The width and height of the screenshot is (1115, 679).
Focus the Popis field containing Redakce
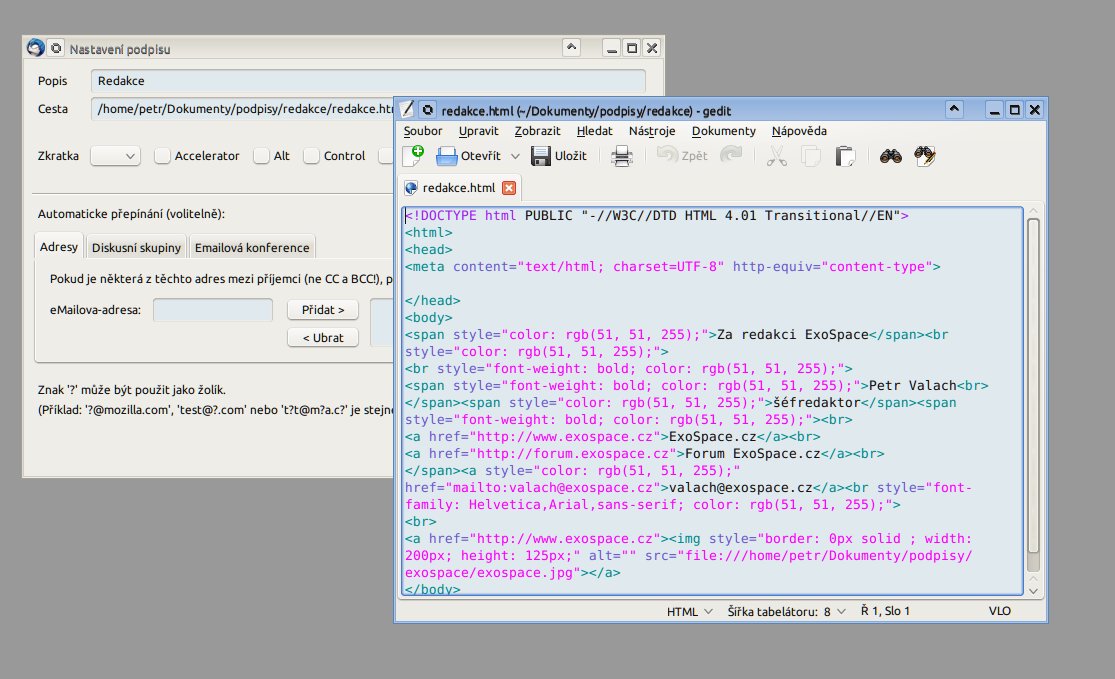368,80
